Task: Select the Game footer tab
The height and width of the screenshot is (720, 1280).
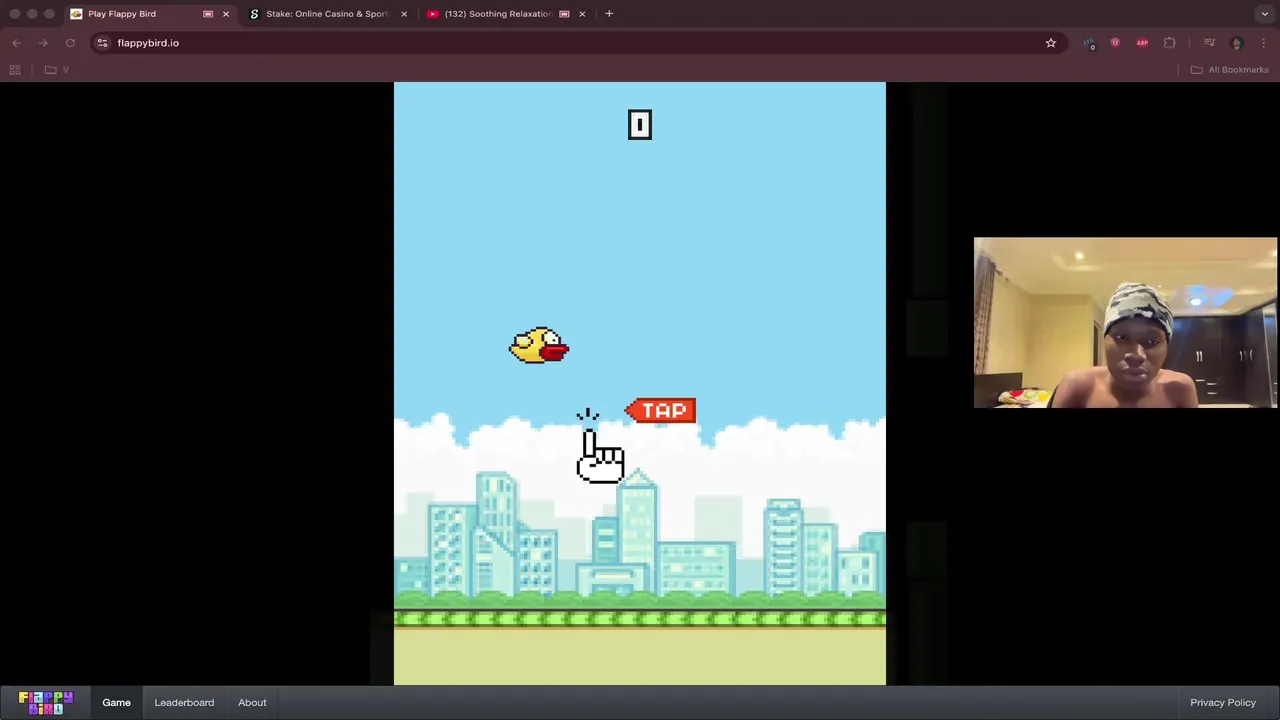Action: point(116,702)
